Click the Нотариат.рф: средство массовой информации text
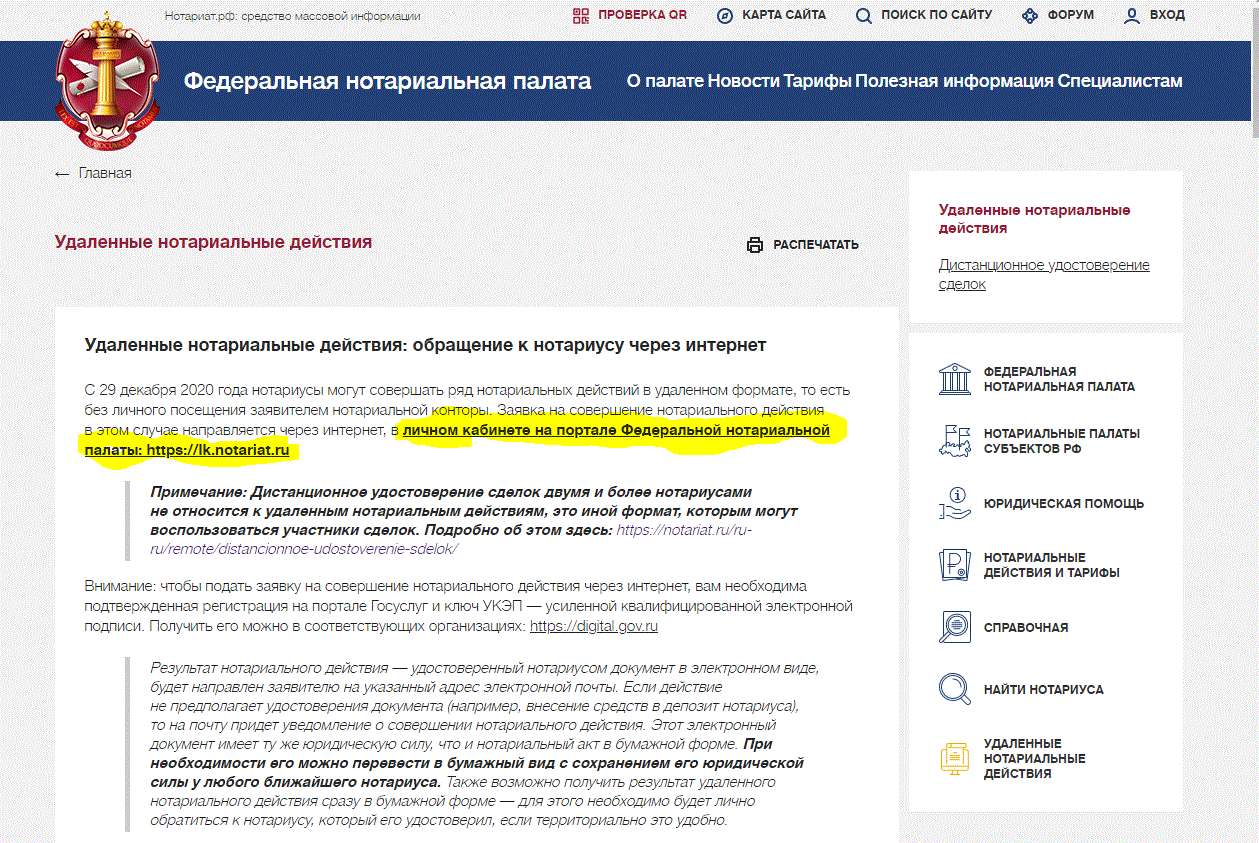Screen dimensions: 1259x843 (293, 16)
